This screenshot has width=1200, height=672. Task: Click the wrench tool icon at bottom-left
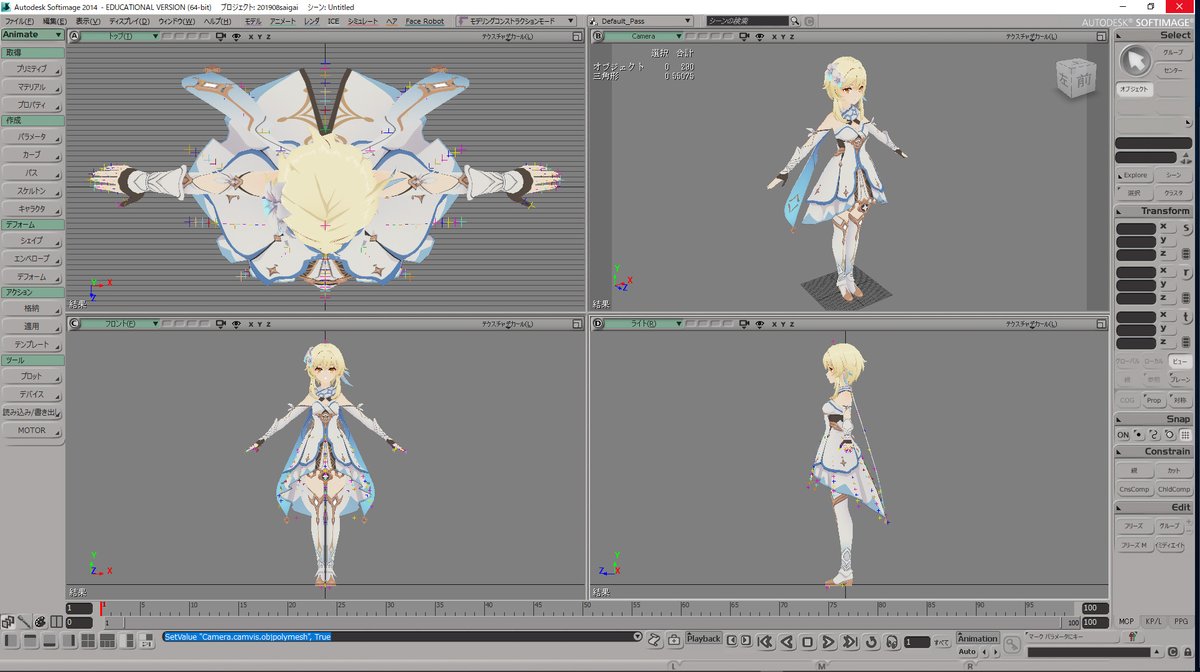(x=24, y=622)
